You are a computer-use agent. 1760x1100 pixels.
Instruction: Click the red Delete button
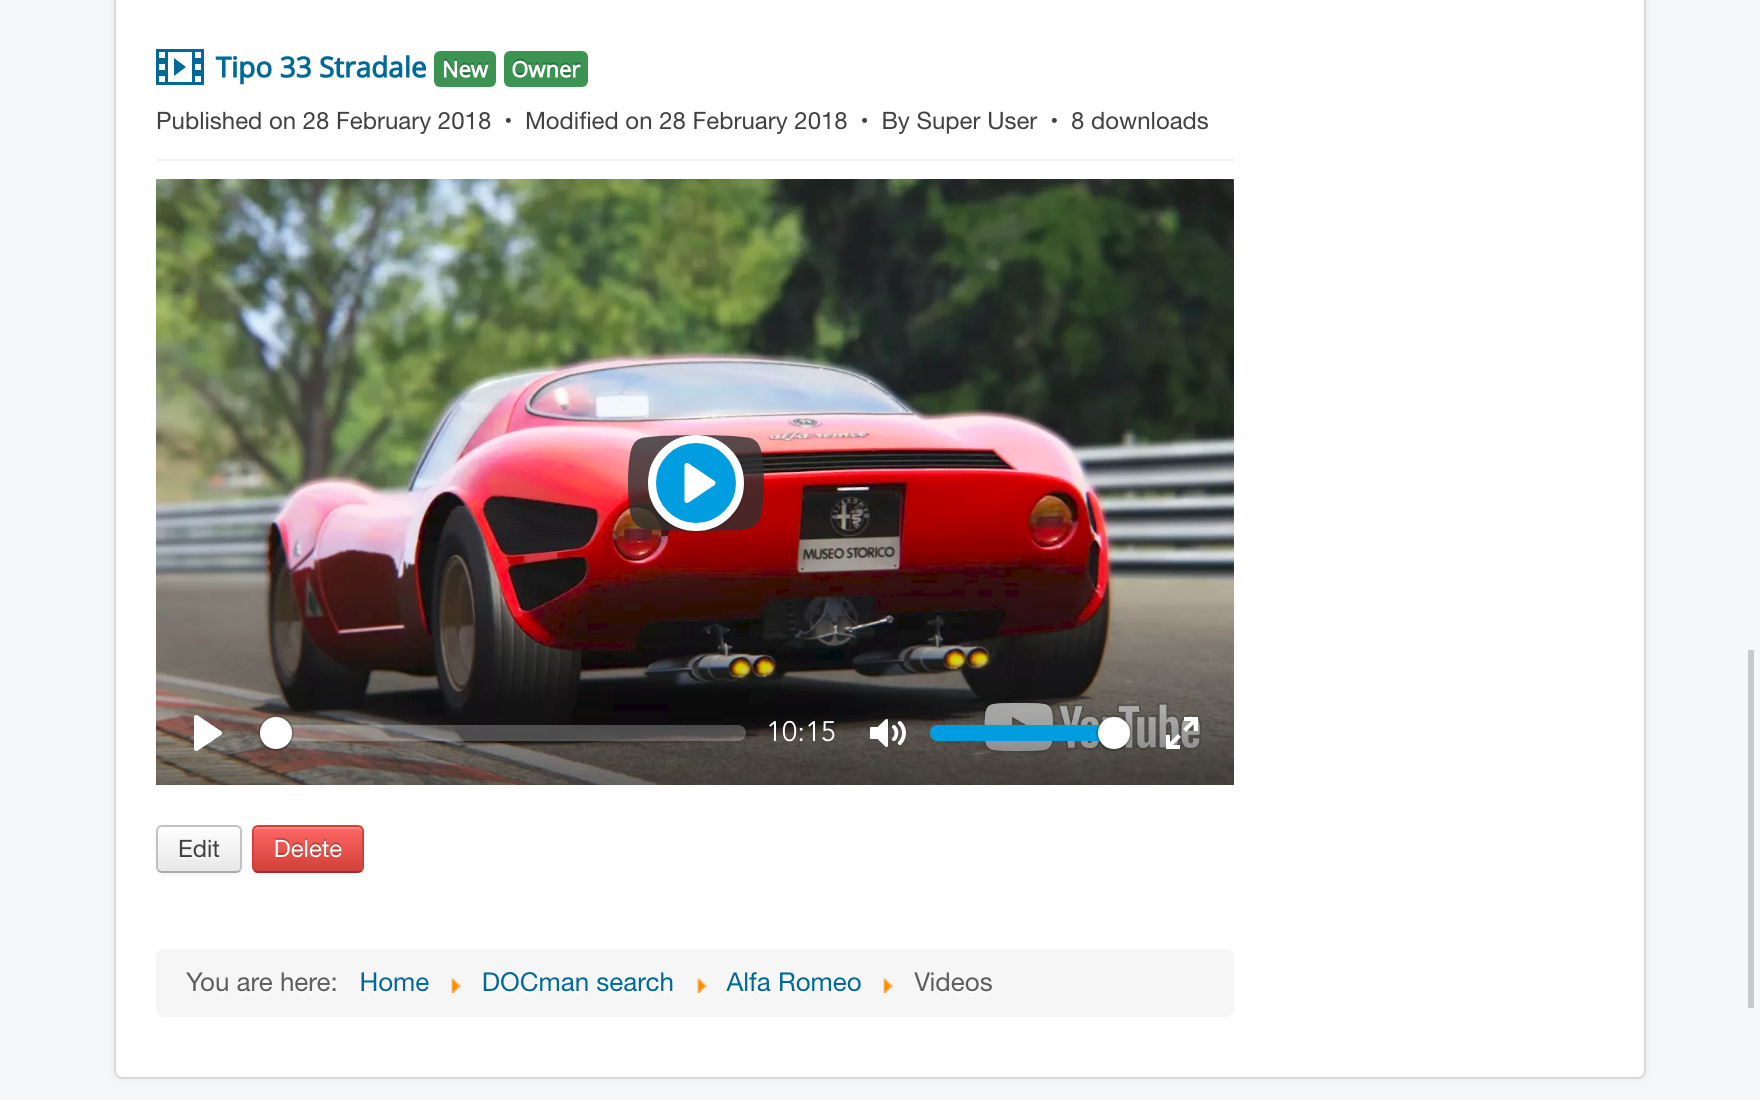click(x=308, y=849)
